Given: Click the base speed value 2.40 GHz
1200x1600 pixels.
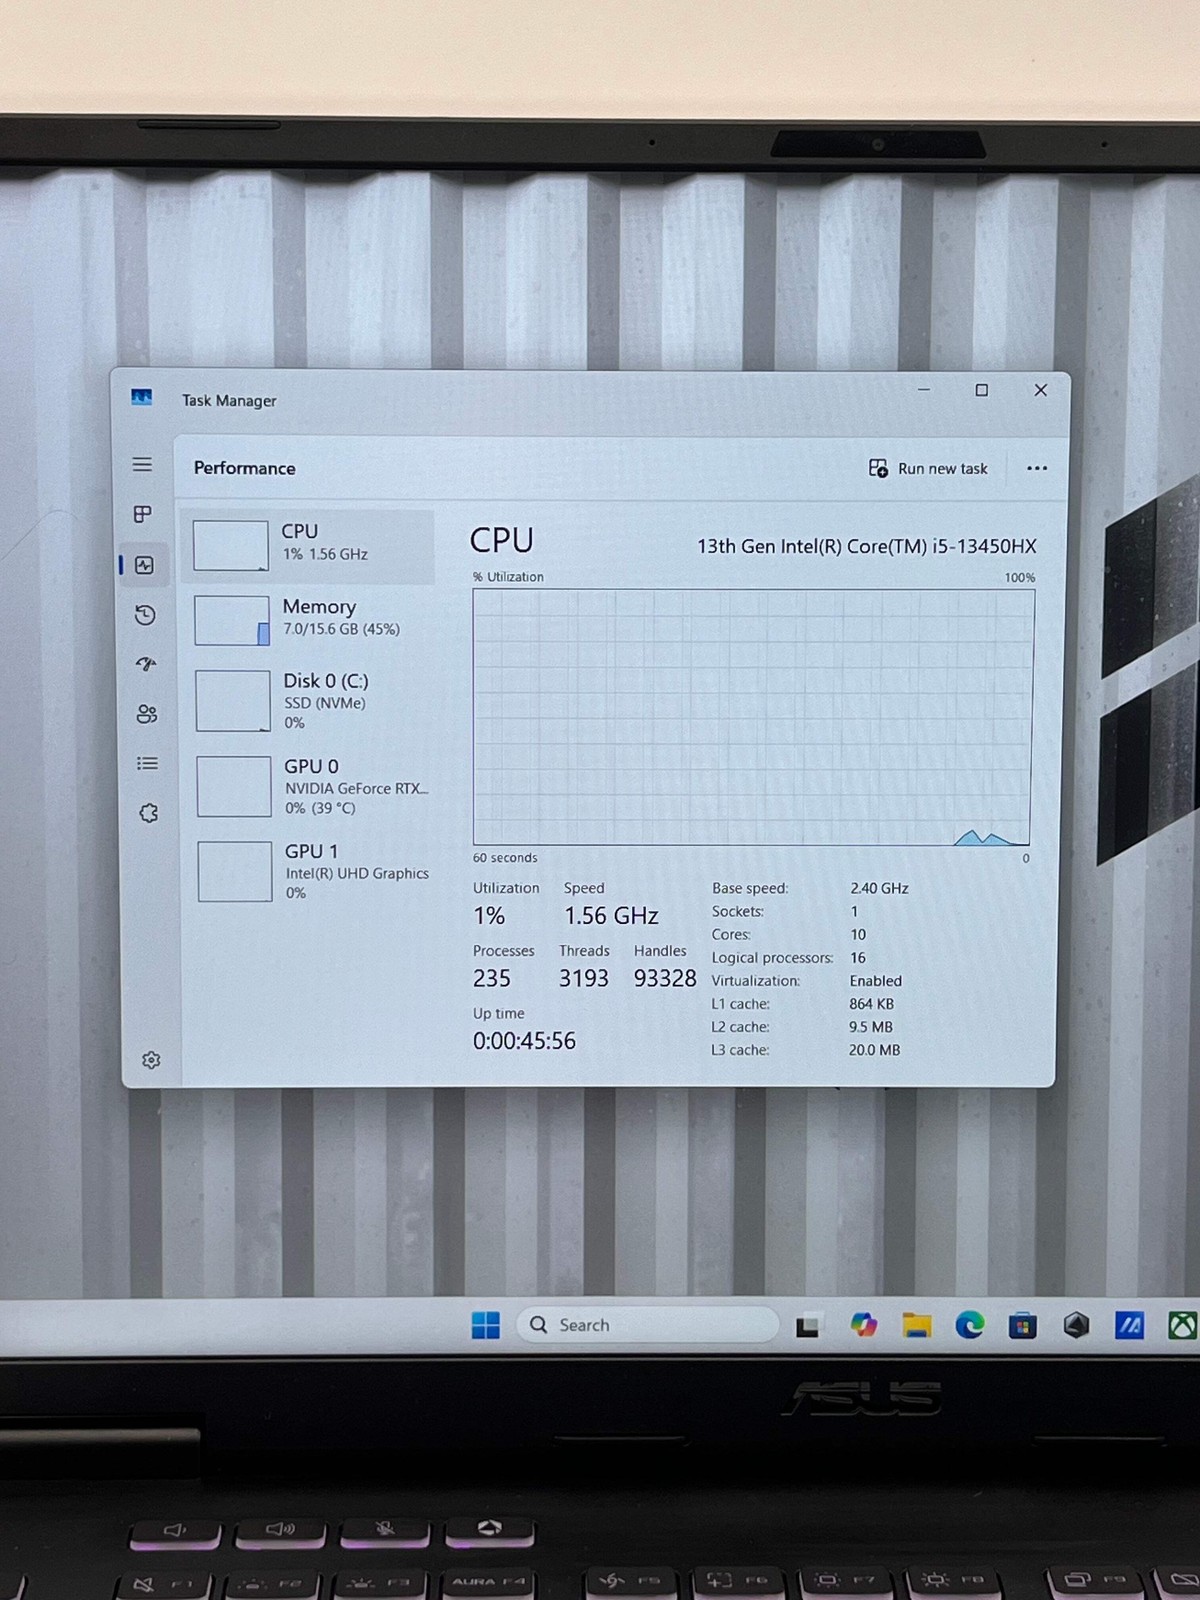Looking at the screenshot, I should pos(879,888).
